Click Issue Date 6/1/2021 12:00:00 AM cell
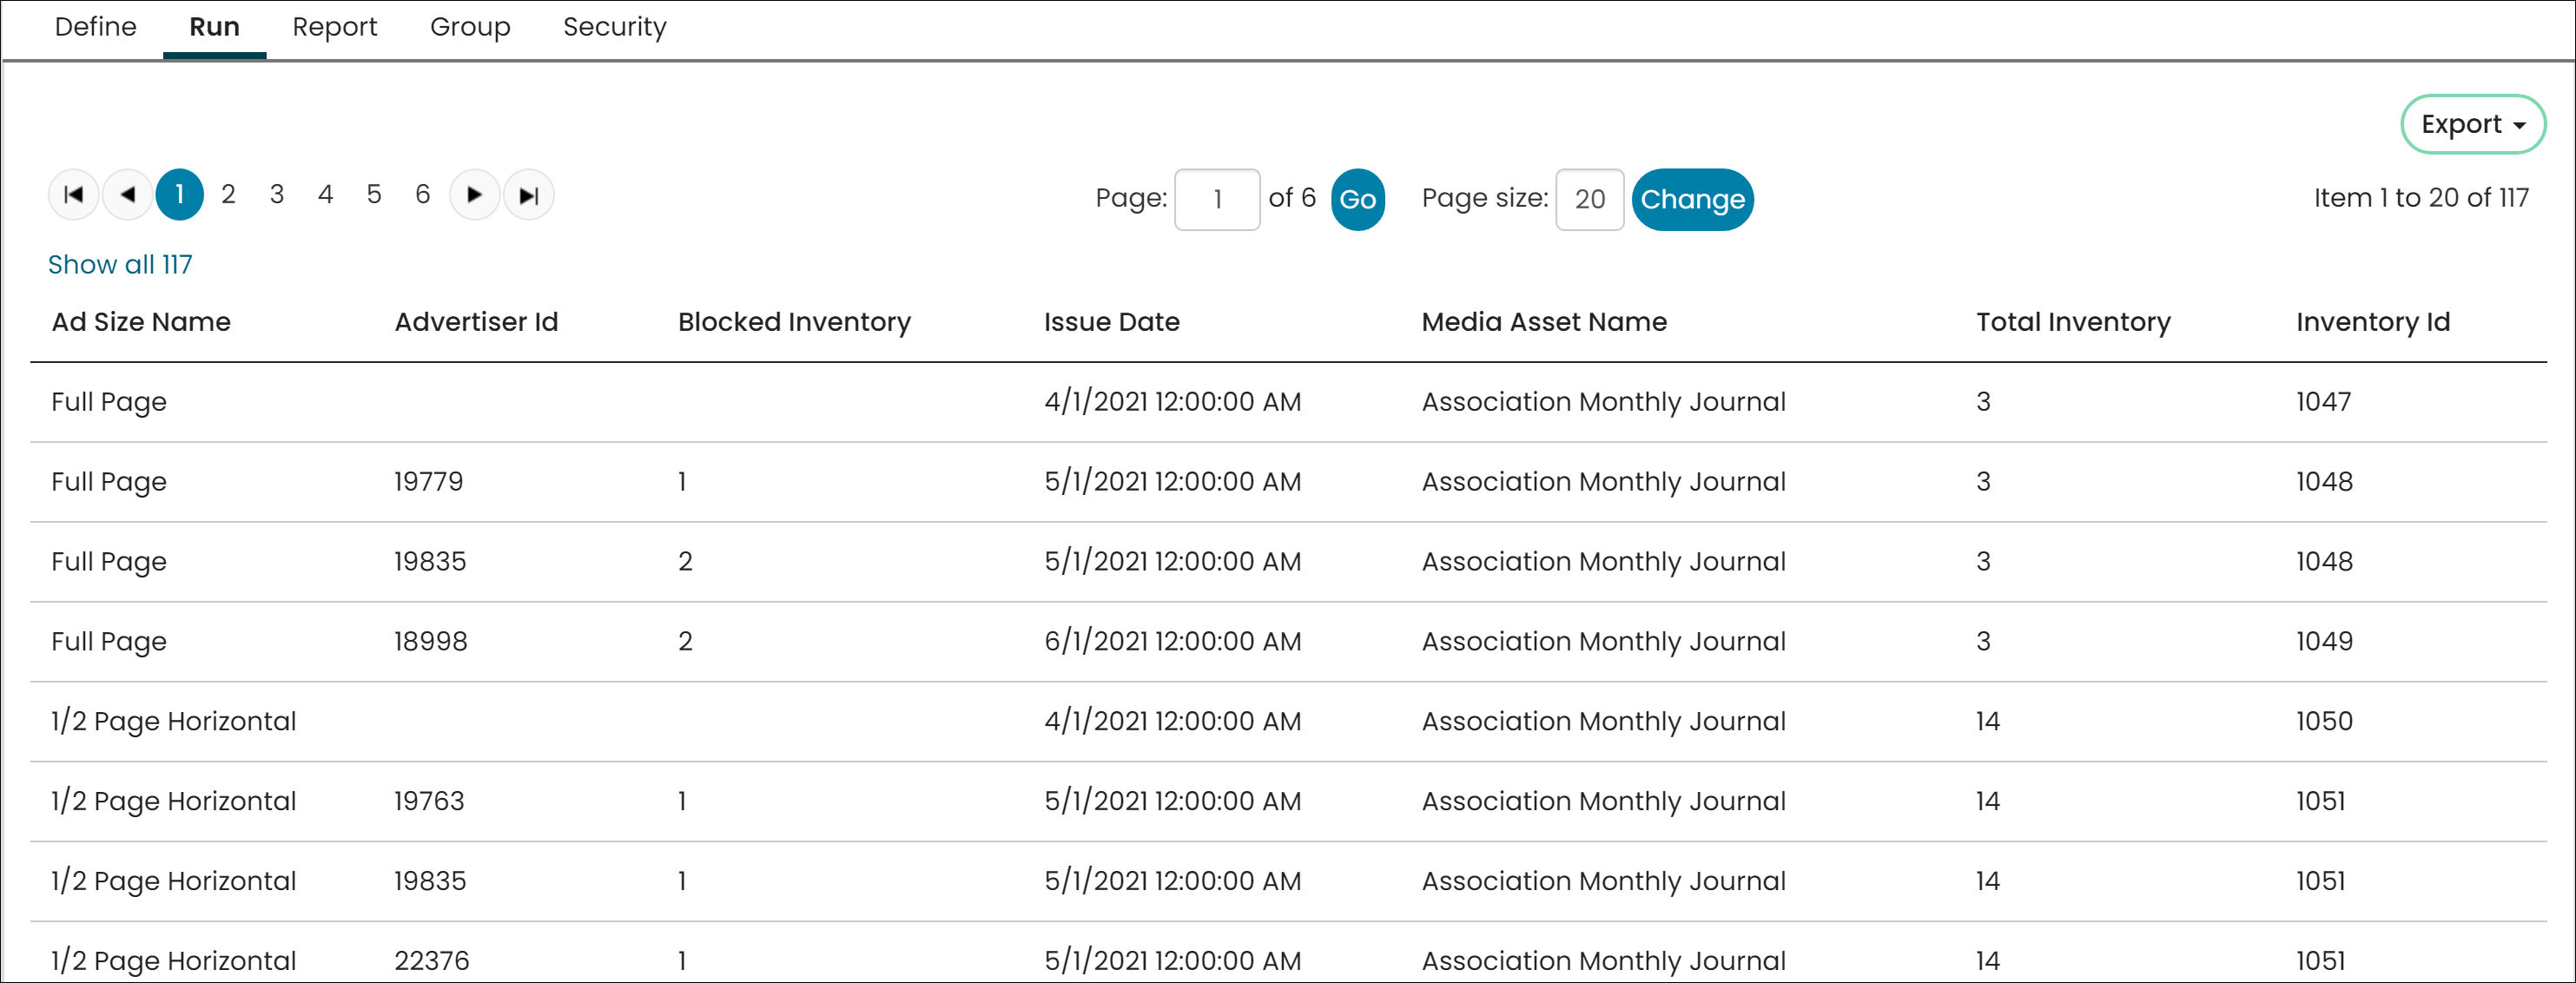Viewport: 2576px width, 983px height. coord(1173,642)
